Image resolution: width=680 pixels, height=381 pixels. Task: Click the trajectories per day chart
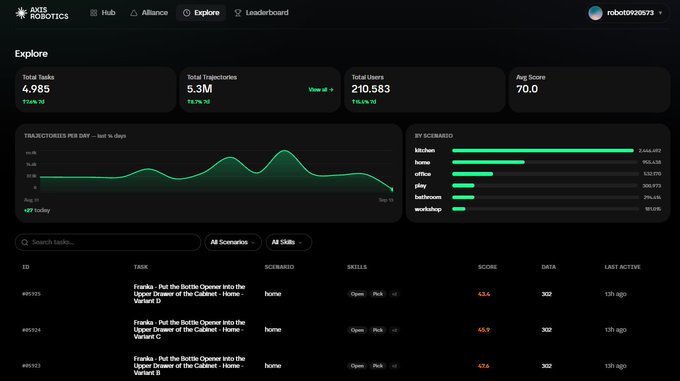click(x=216, y=171)
